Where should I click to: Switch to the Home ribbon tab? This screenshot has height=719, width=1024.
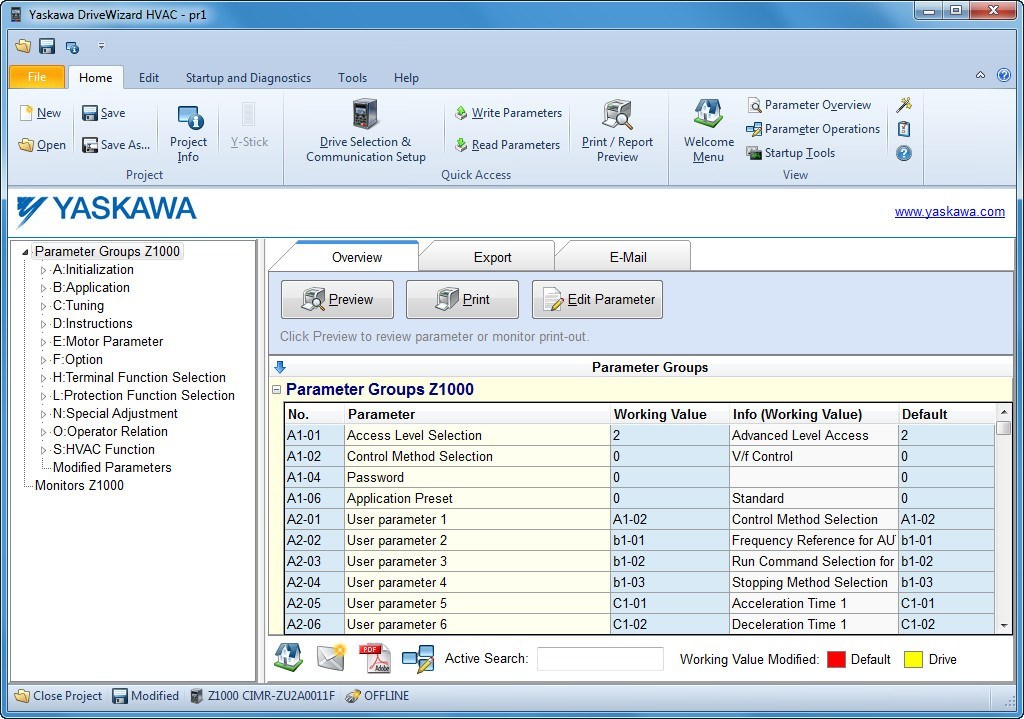click(95, 77)
